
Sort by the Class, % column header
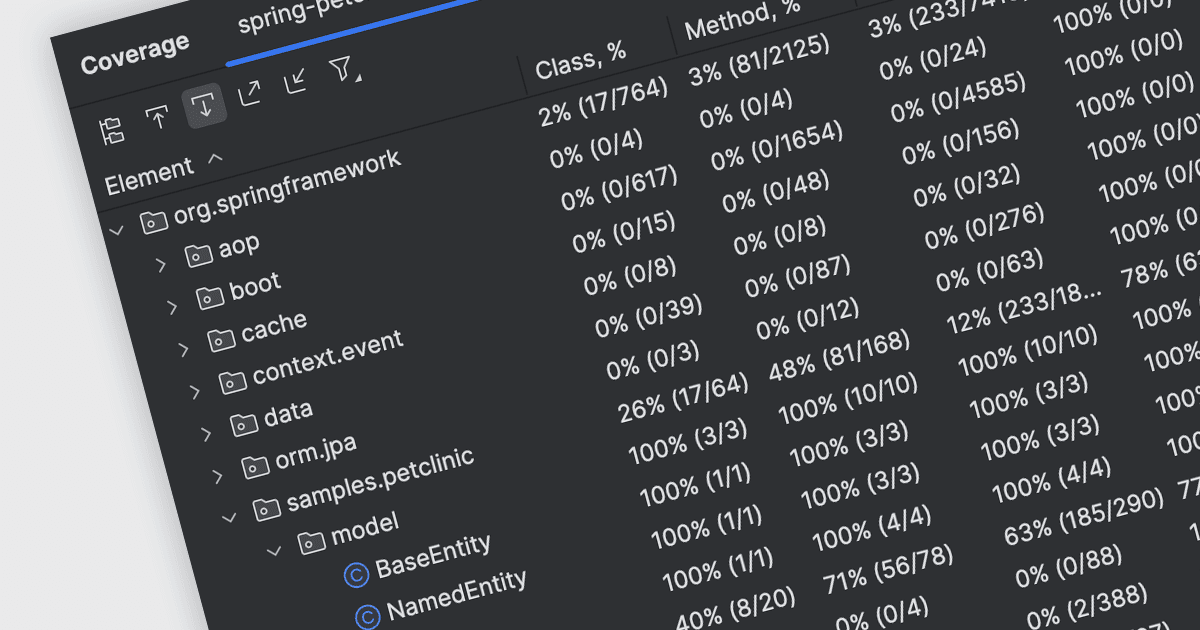pyautogui.click(x=583, y=62)
